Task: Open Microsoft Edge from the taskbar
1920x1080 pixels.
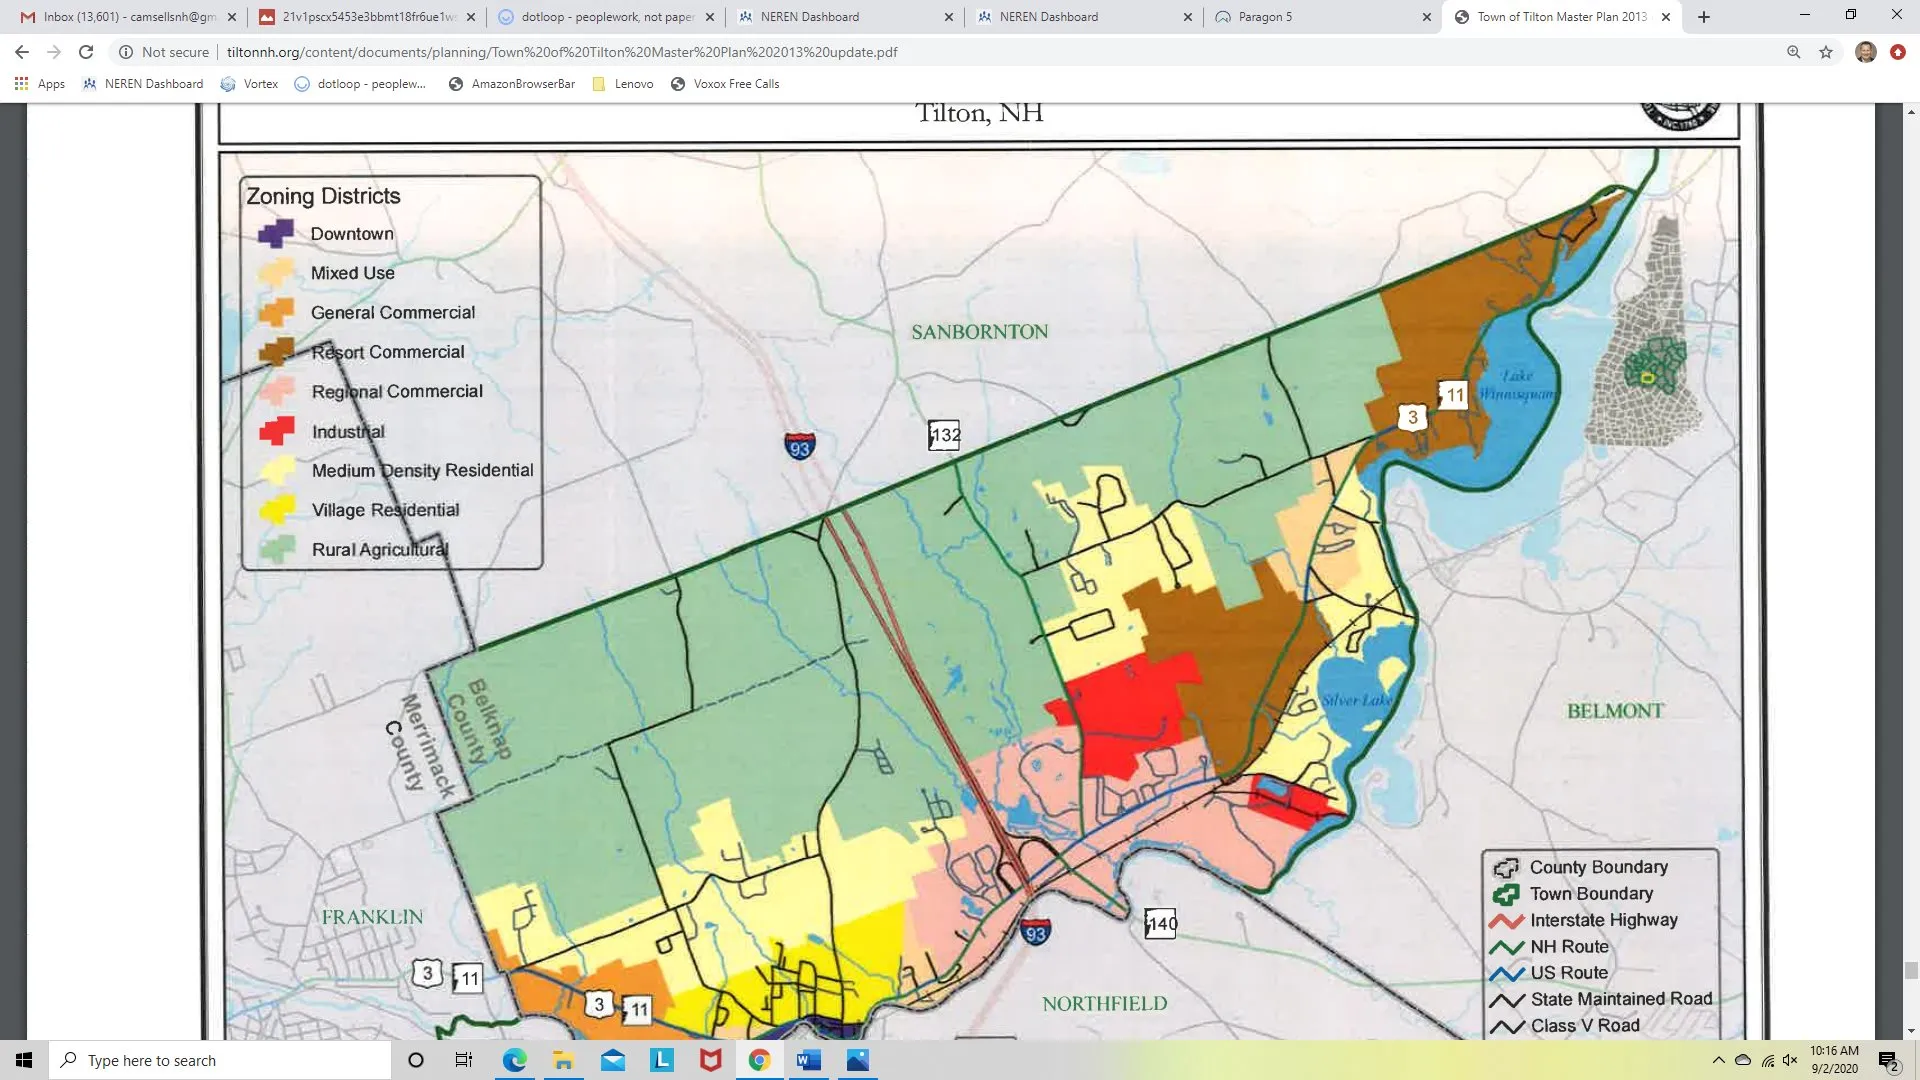Action: click(515, 1060)
